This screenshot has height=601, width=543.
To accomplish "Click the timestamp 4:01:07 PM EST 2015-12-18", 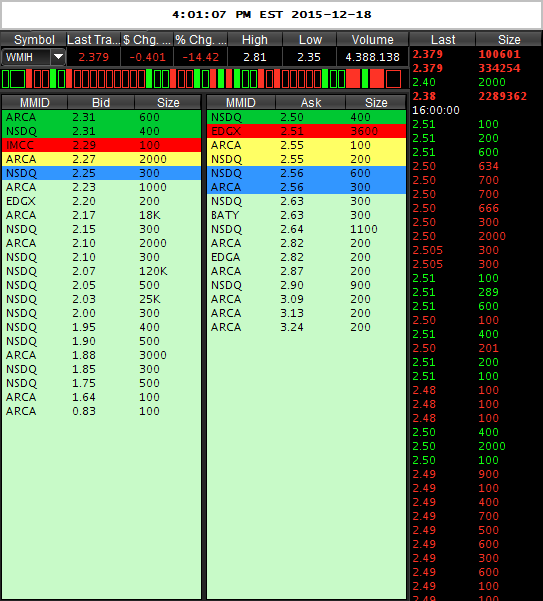I will (272, 15).
